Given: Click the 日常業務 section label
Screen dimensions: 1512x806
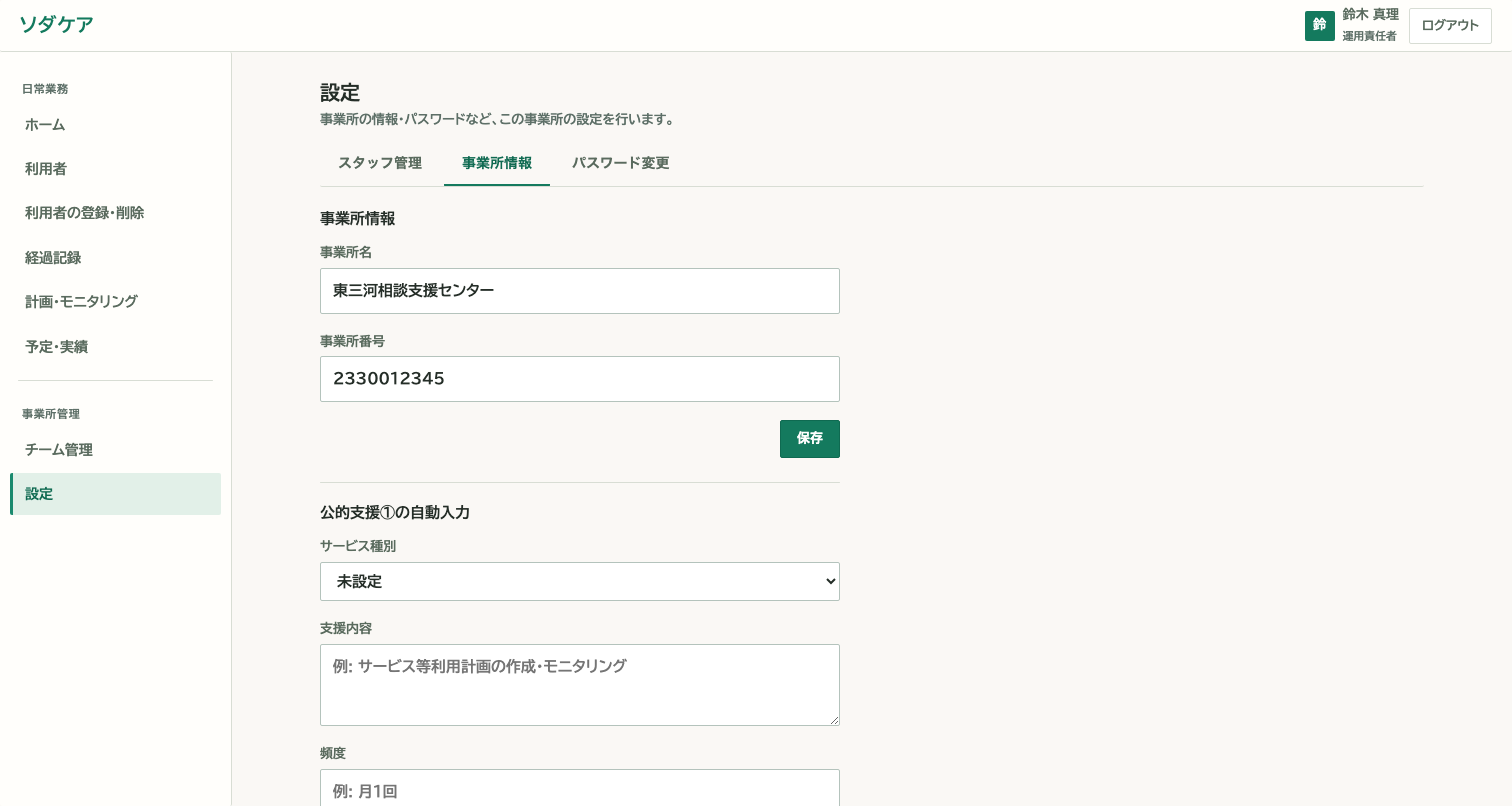Looking at the screenshot, I should (x=45, y=89).
